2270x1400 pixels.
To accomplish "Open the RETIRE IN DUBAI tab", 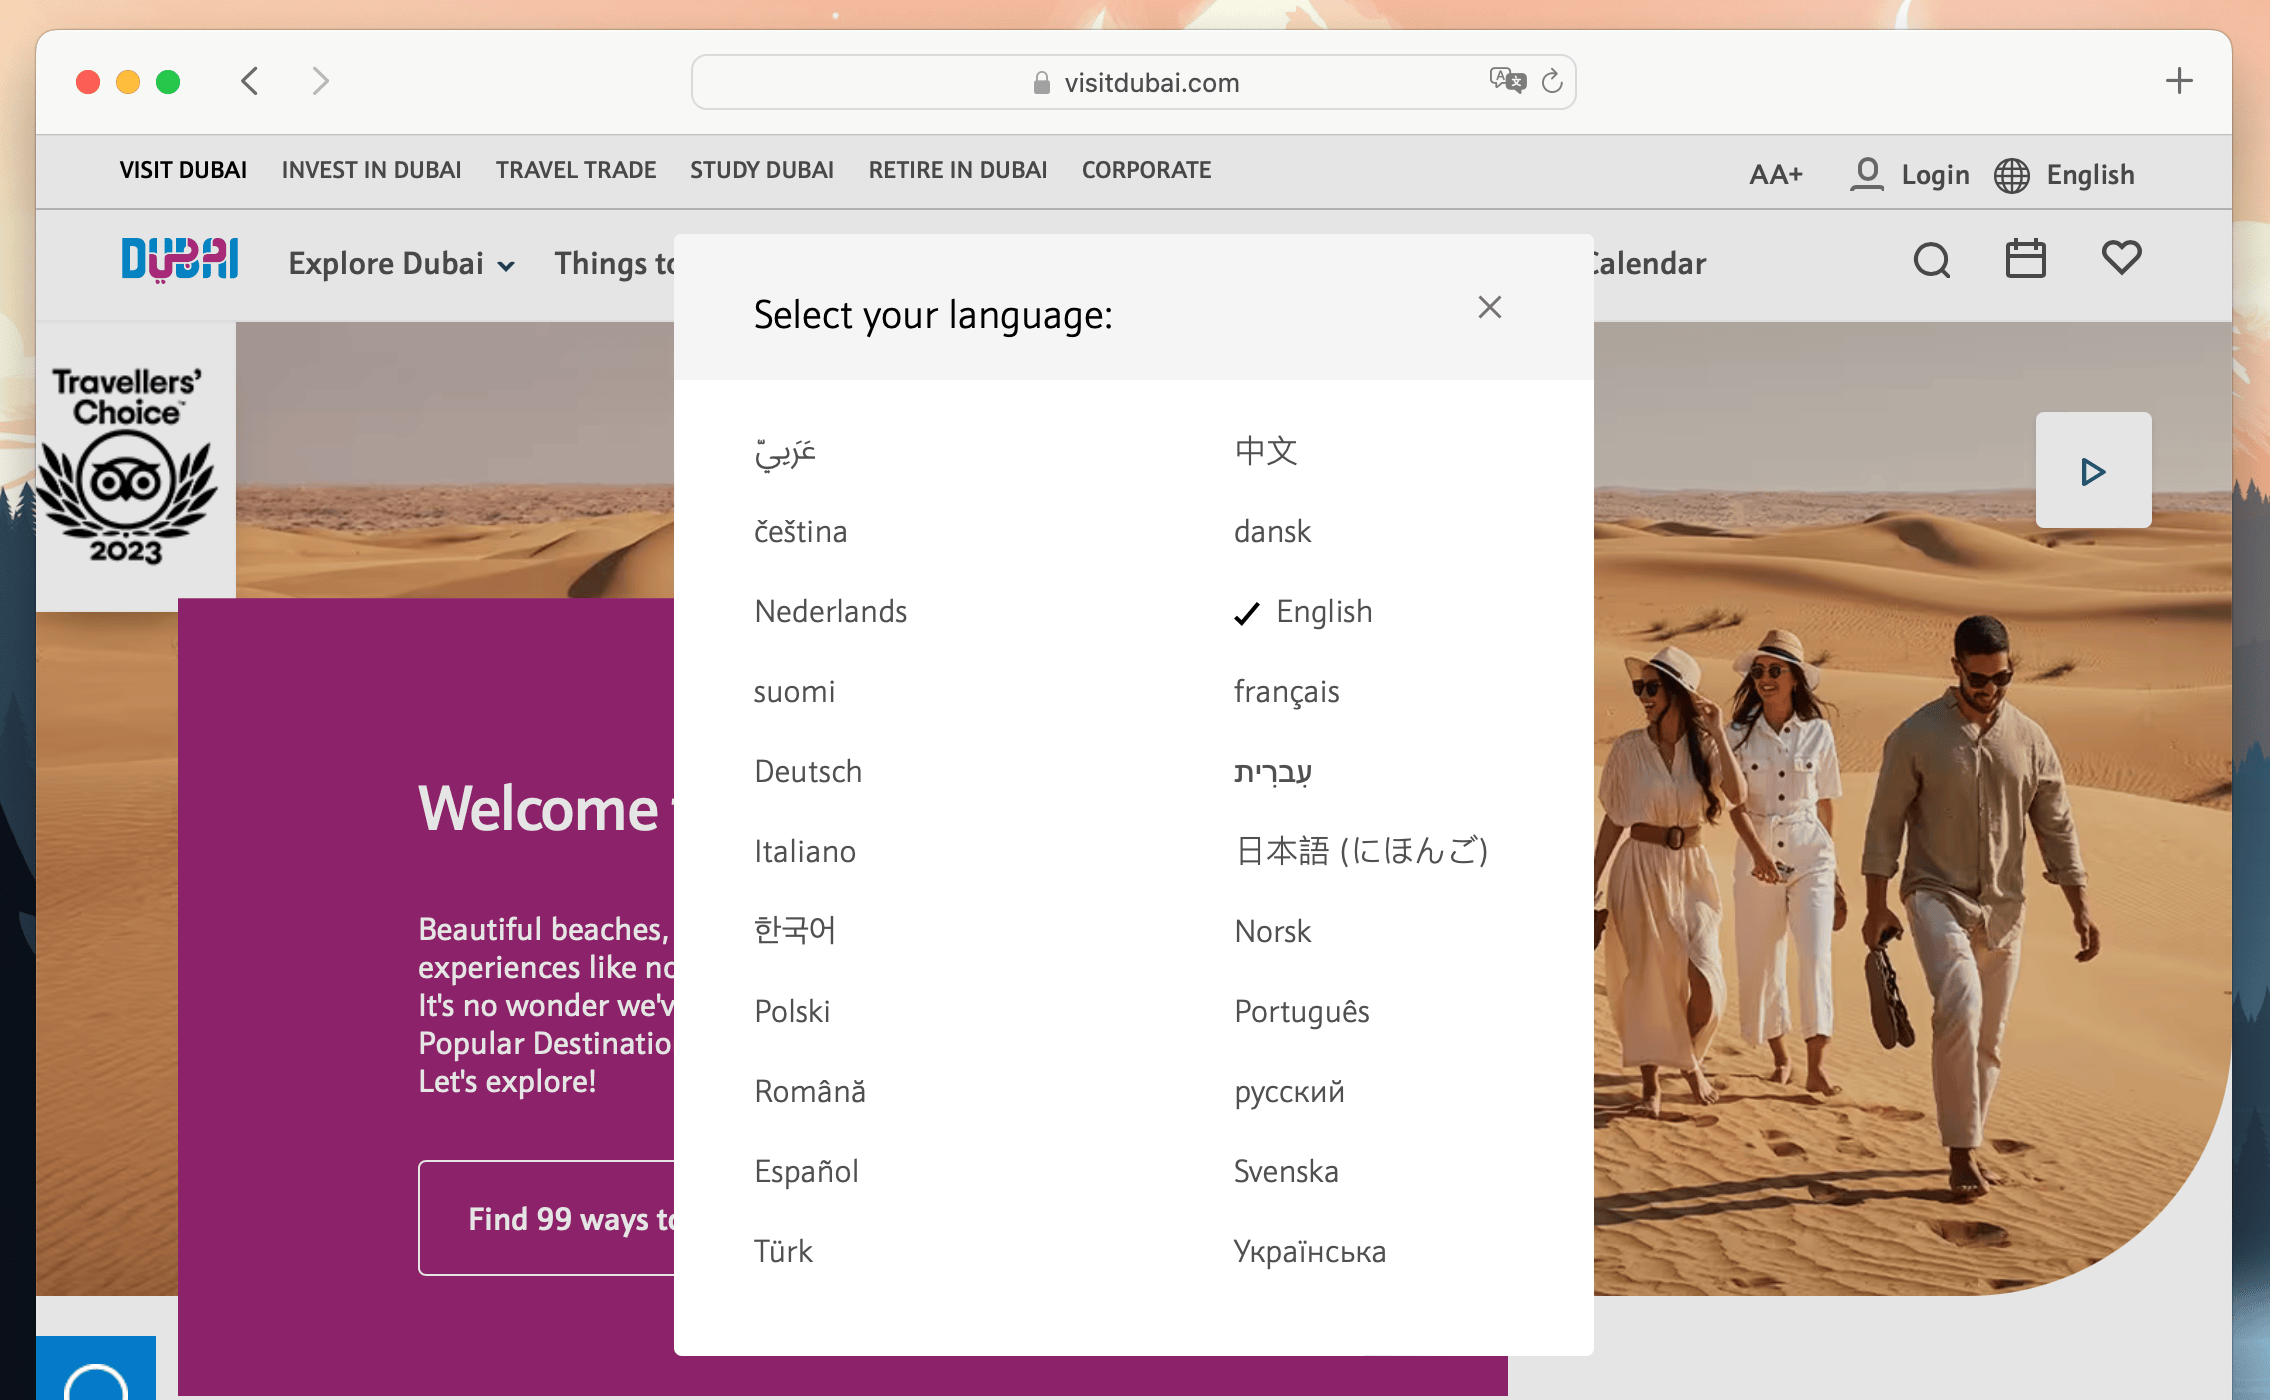I will [958, 170].
